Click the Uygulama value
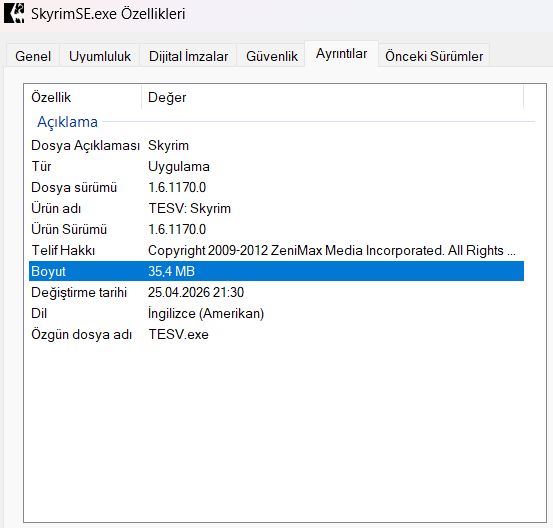 (178, 166)
